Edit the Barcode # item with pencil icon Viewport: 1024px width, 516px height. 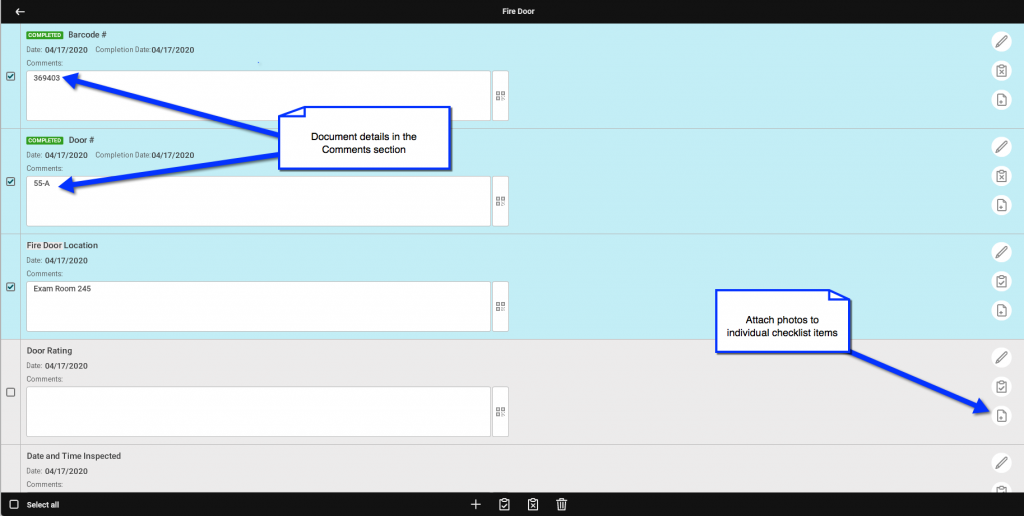point(1001,41)
